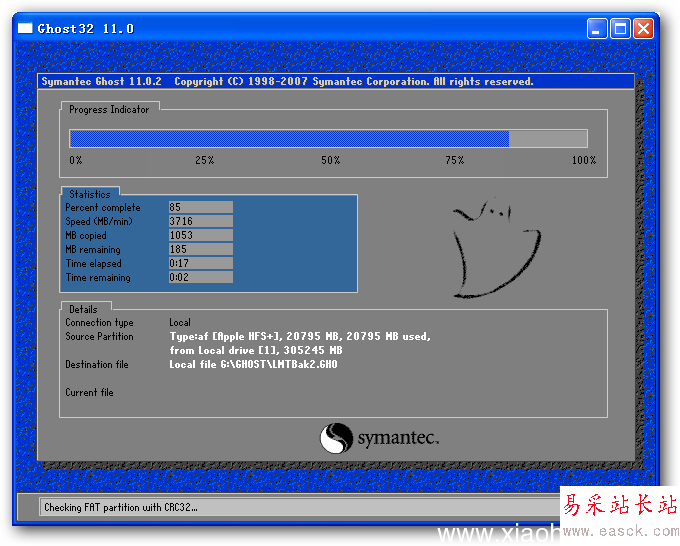The image size is (680, 546).
Task: Click the status bar 'Checking FAT partition' message
Action: [121, 507]
